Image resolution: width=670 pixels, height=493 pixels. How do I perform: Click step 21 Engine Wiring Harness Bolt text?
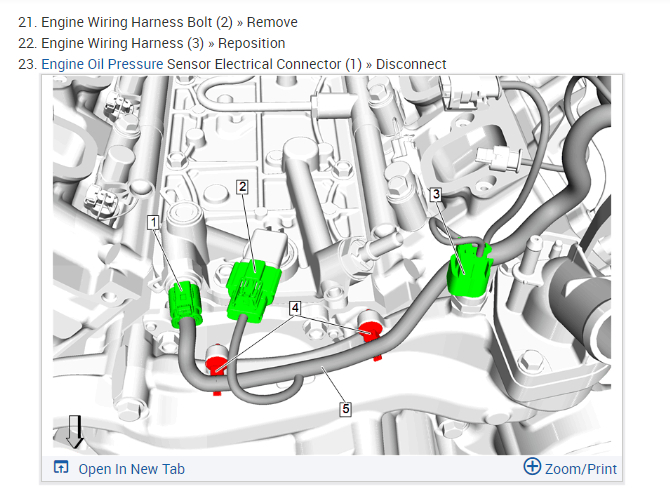(137, 22)
